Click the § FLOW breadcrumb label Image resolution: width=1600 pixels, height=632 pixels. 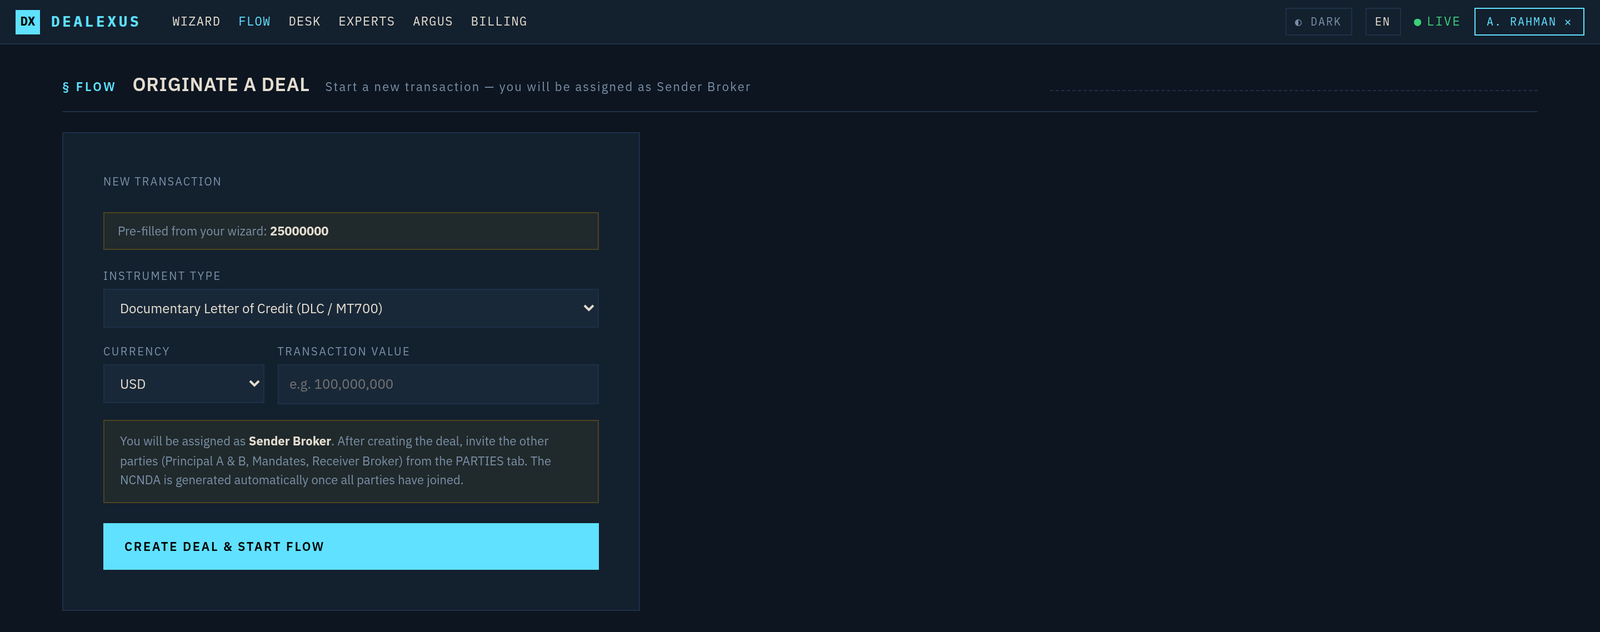pyautogui.click(x=89, y=87)
